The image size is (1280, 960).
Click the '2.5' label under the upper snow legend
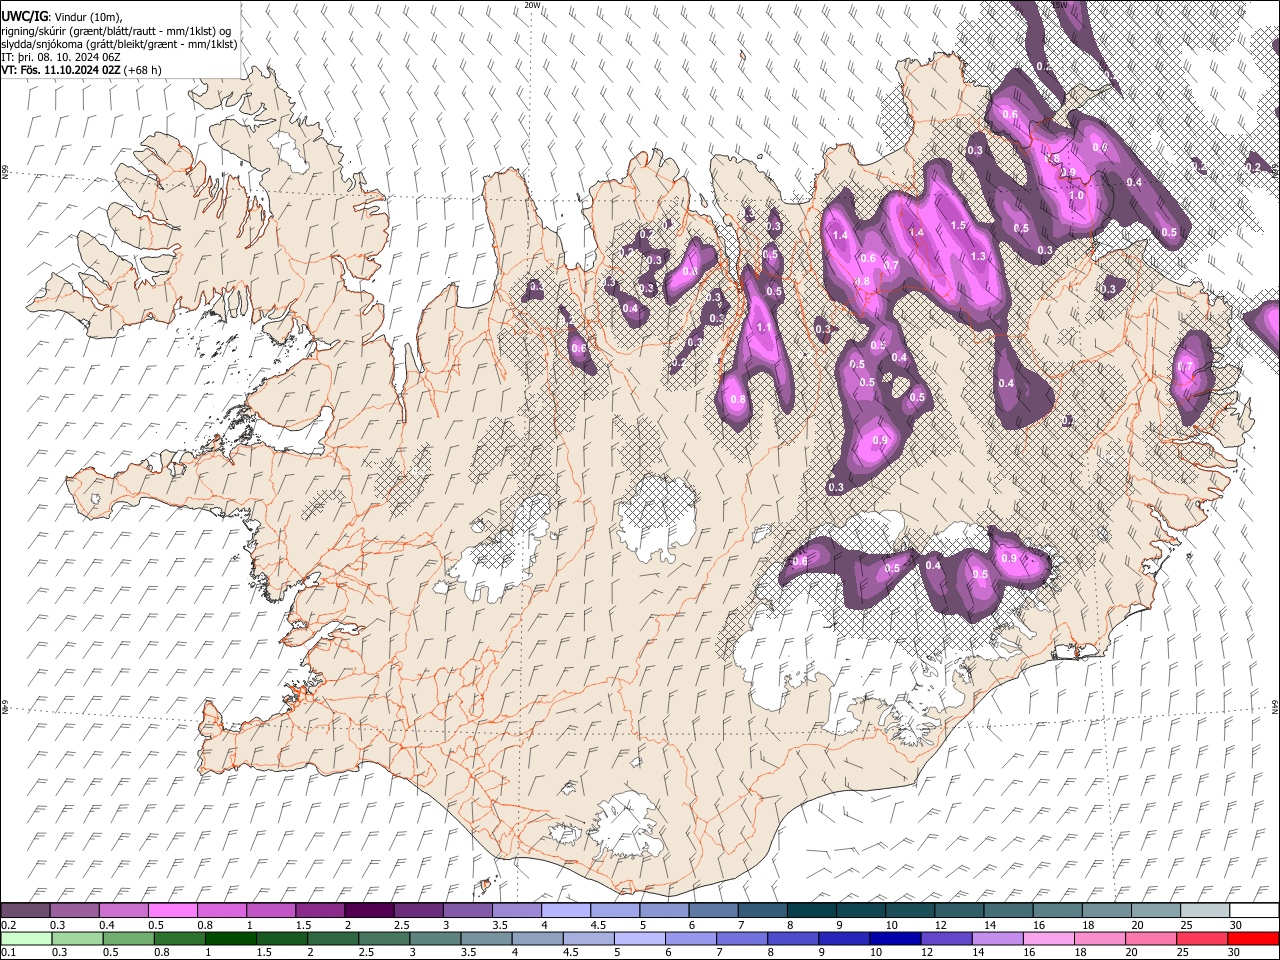(402, 925)
